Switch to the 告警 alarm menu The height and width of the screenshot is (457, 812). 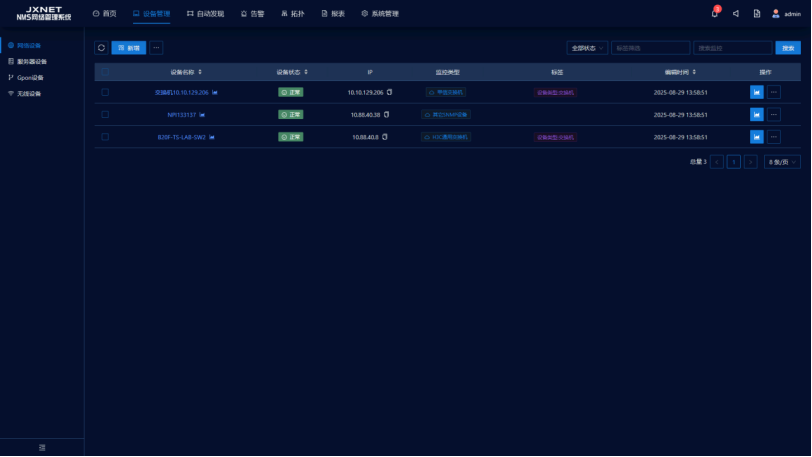tap(252, 14)
